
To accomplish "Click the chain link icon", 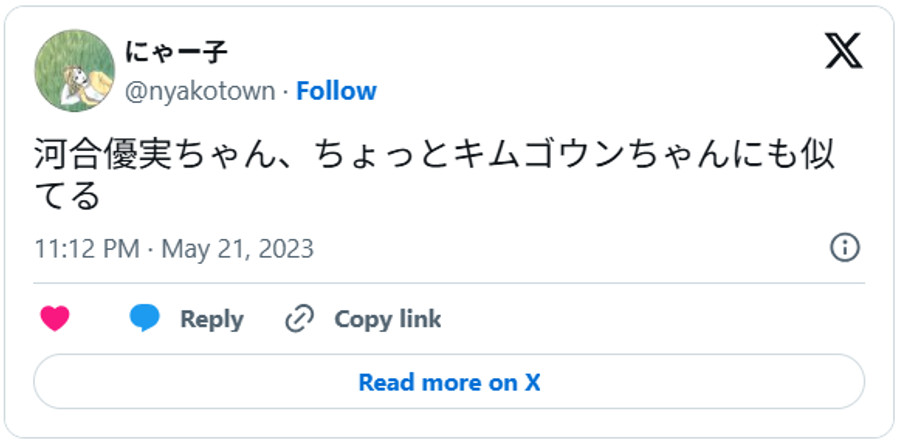I will pyautogui.click(x=299, y=319).
